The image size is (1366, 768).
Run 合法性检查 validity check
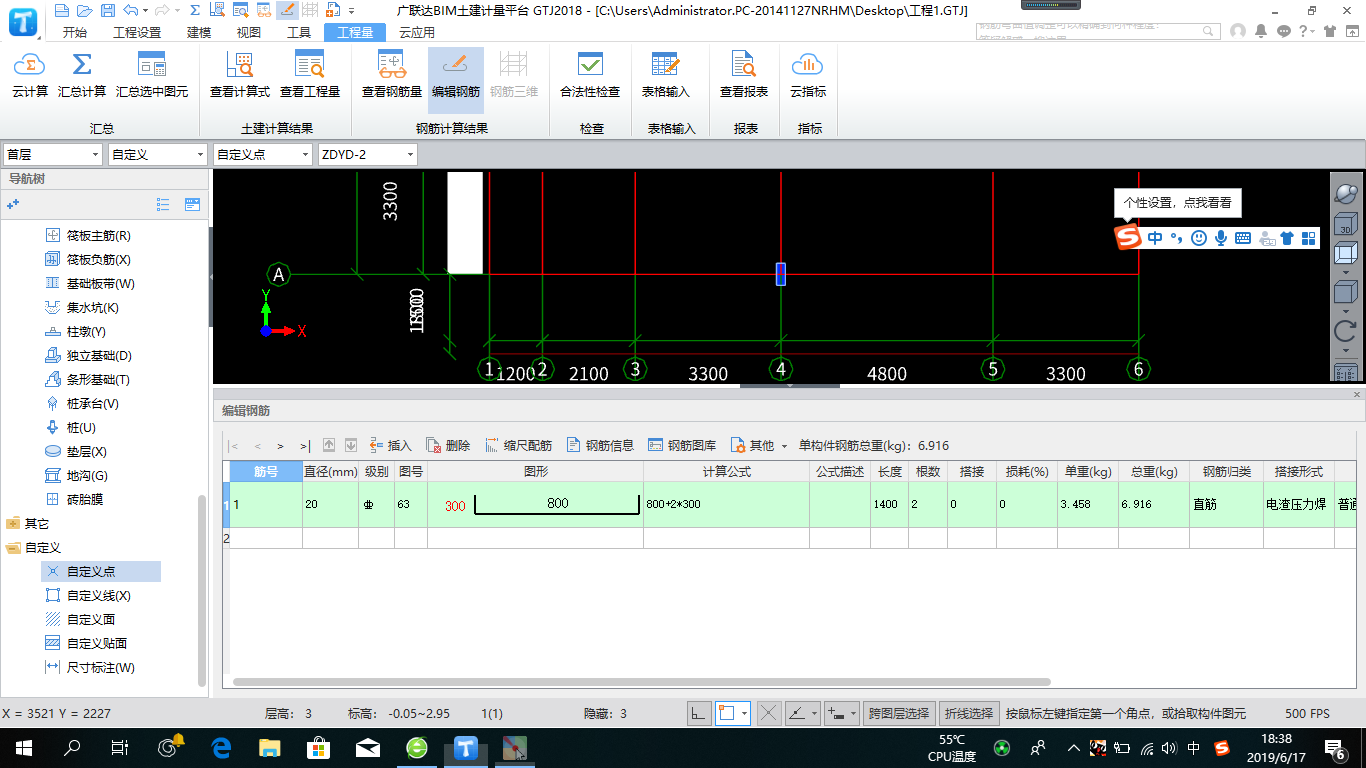tap(590, 76)
